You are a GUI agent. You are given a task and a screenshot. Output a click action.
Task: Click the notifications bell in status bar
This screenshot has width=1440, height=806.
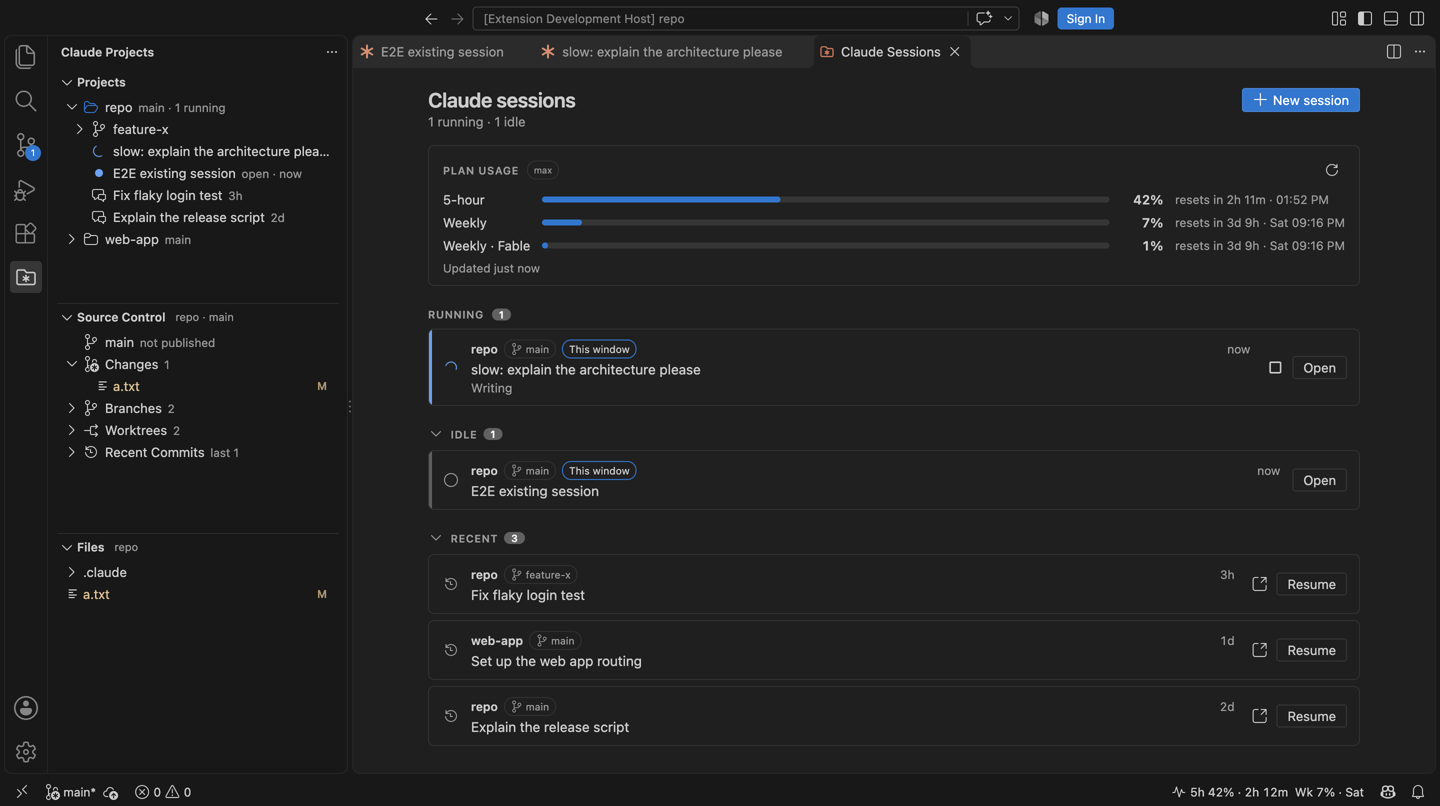coord(1418,792)
